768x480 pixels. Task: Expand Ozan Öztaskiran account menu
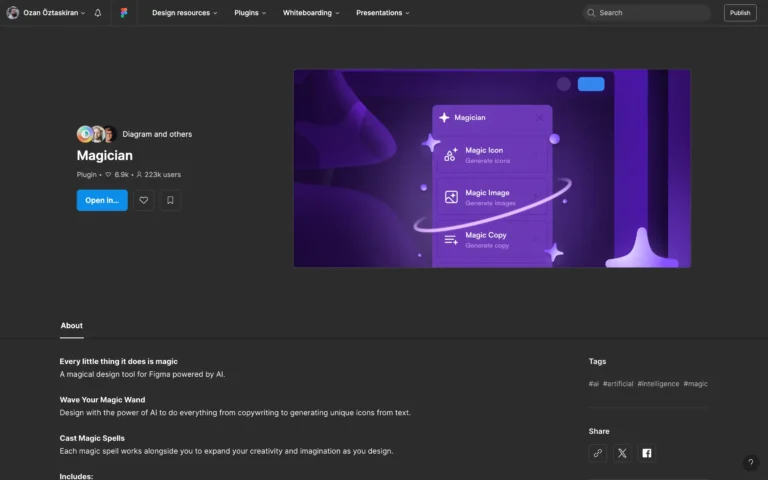pos(54,13)
